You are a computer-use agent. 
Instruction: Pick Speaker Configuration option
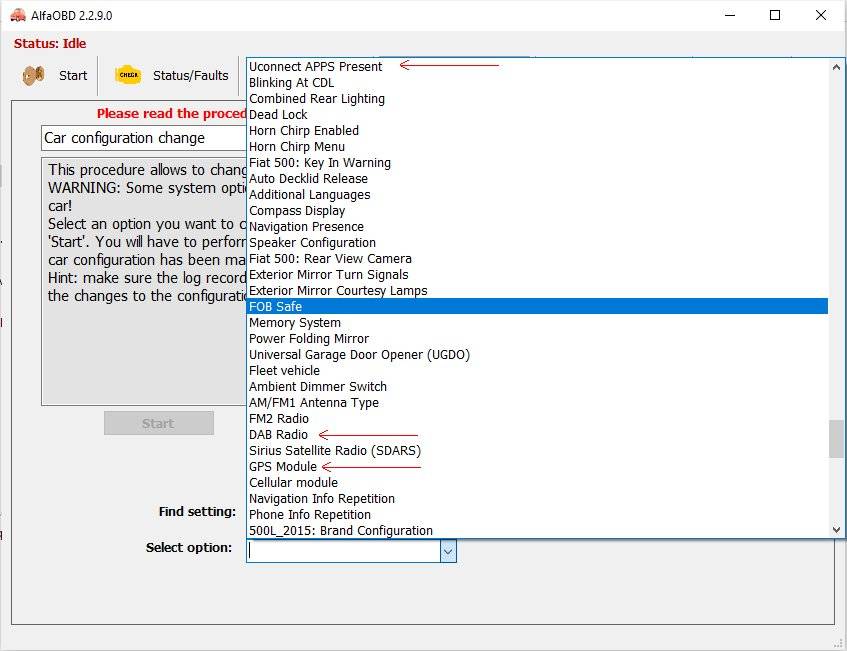point(537,243)
